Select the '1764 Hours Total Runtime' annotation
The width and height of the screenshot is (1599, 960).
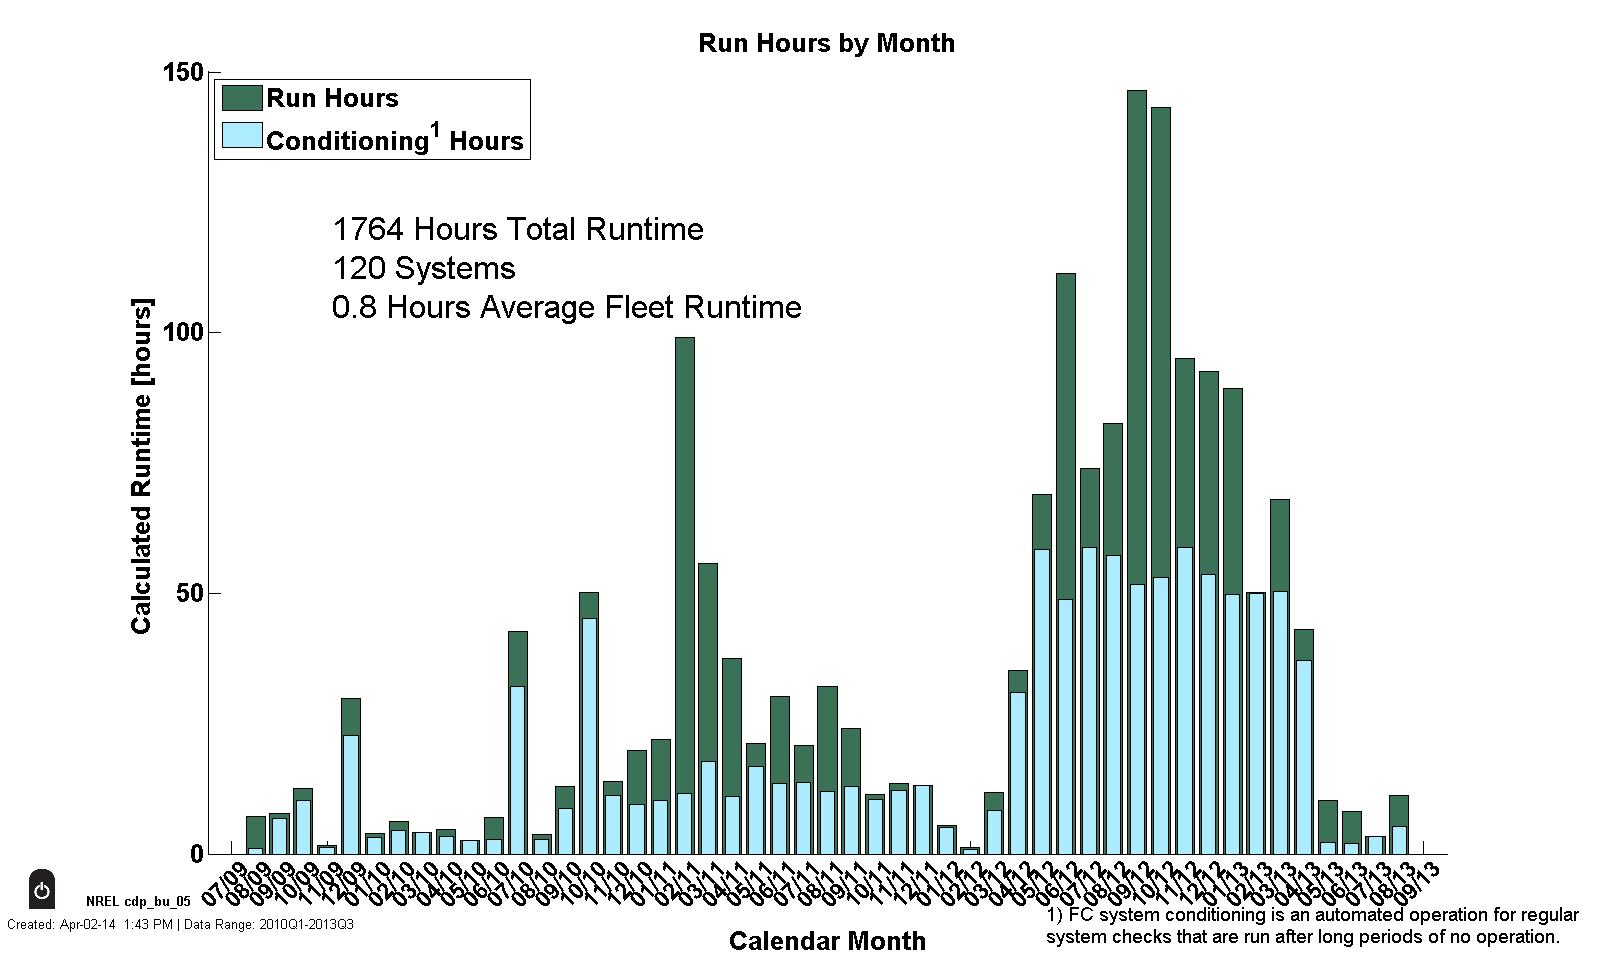pyautogui.click(x=517, y=229)
